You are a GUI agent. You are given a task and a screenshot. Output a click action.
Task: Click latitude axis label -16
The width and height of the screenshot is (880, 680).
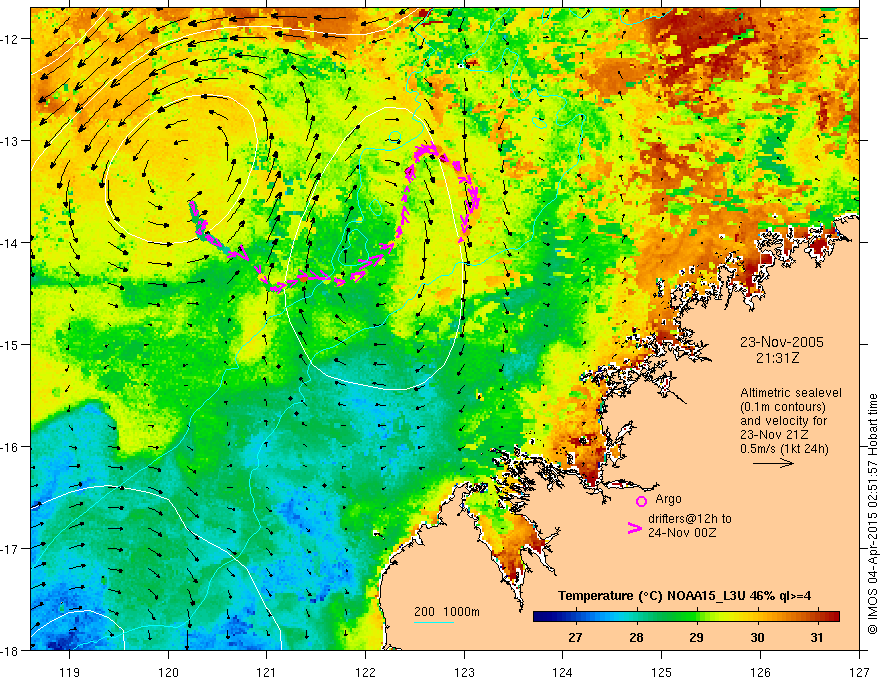pos(11,447)
